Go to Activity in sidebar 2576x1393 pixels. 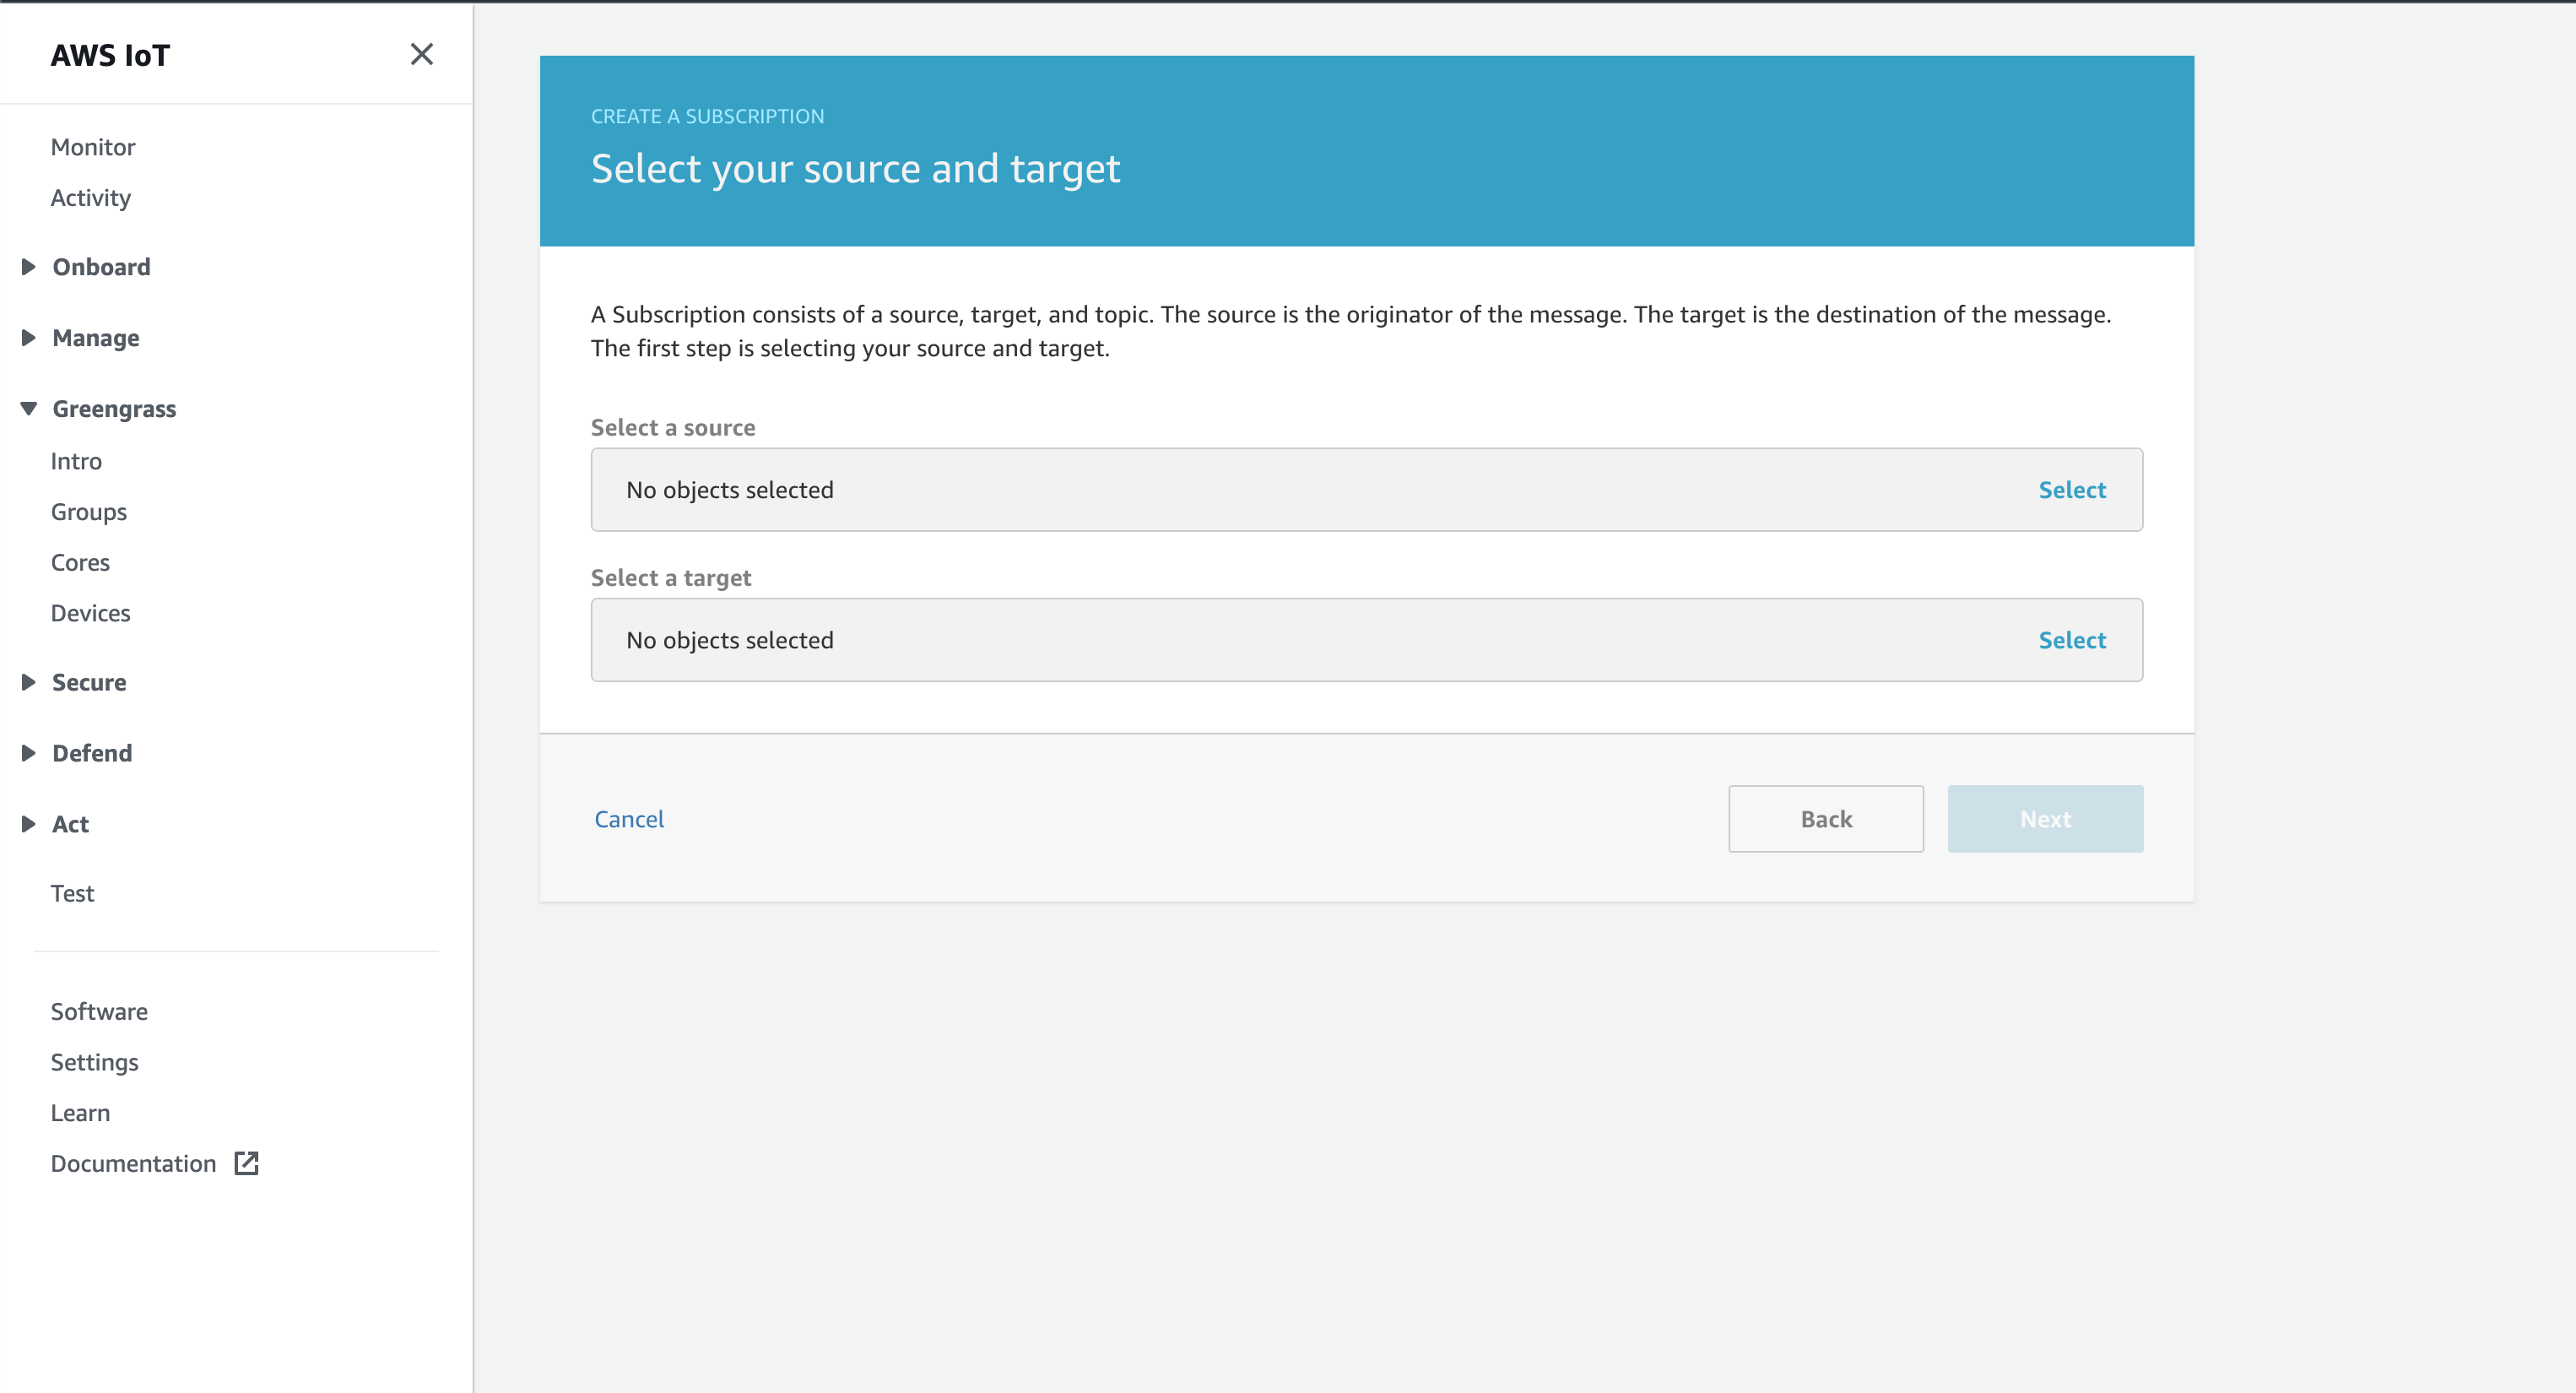(91, 198)
